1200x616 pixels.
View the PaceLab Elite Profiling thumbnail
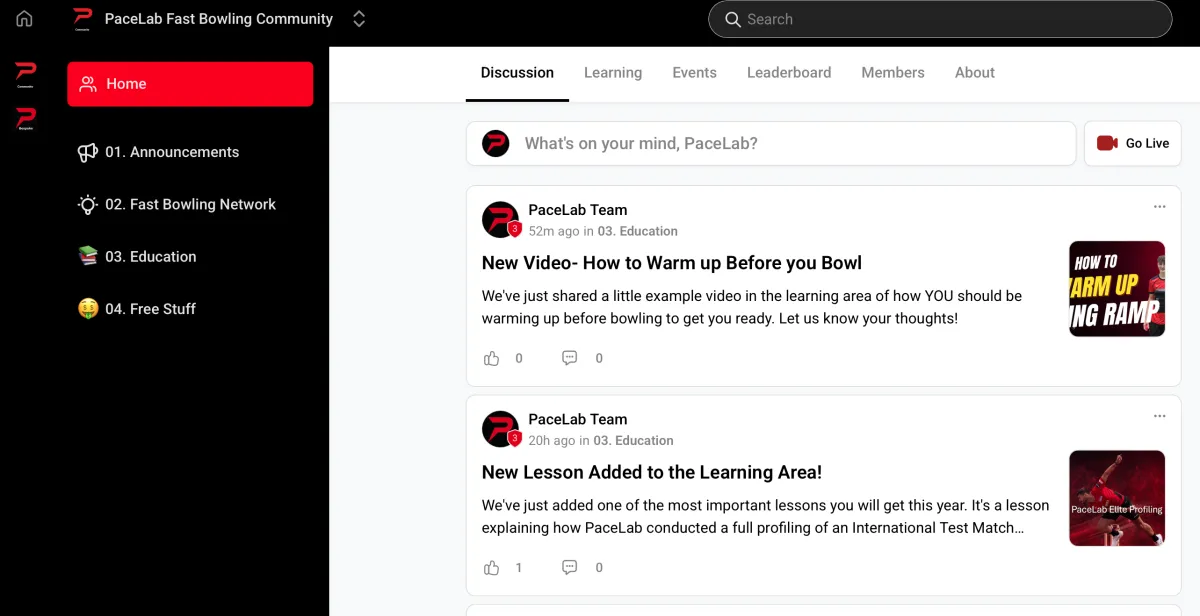point(1117,498)
